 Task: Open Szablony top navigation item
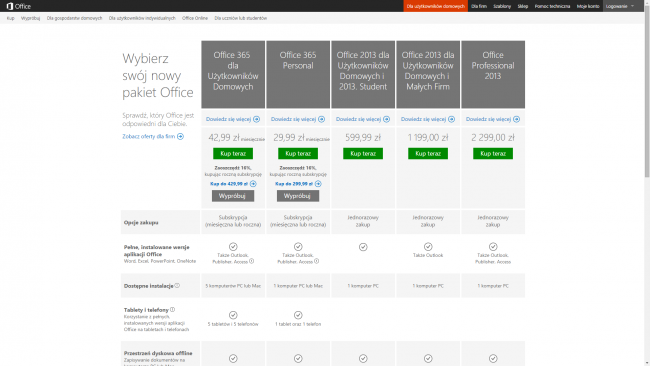502,6
